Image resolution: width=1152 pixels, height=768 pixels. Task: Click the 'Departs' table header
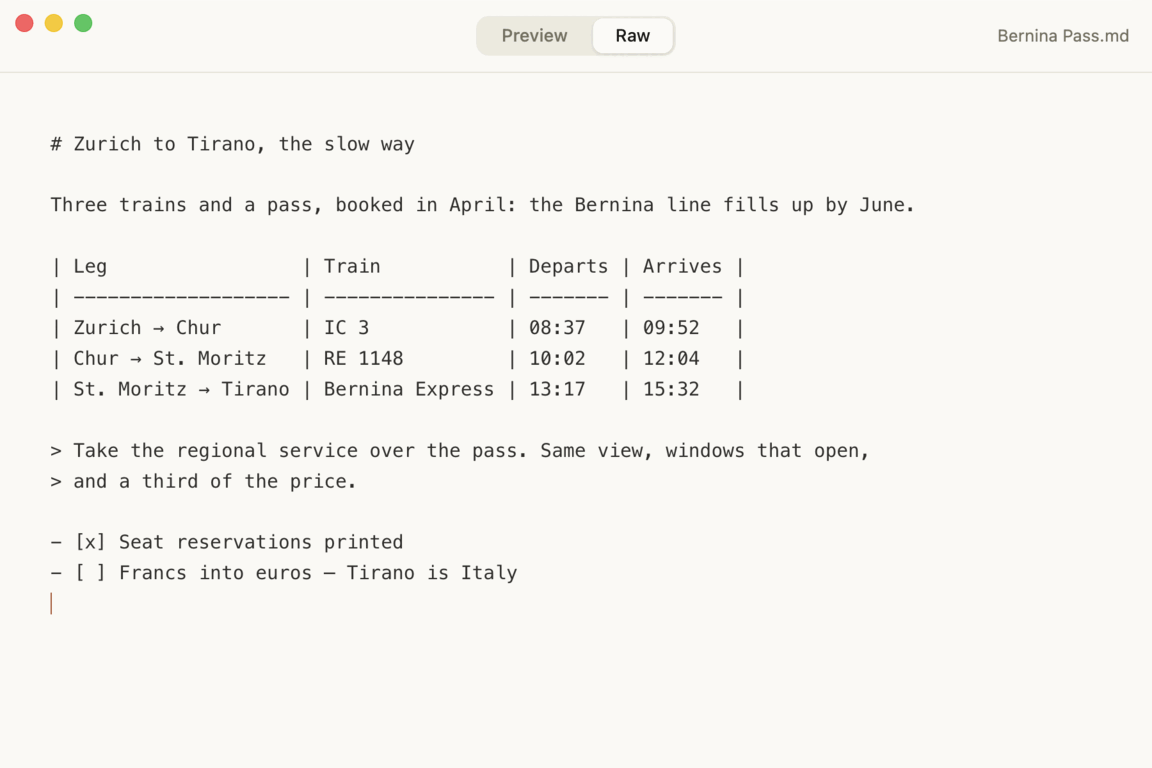[568, 266]
